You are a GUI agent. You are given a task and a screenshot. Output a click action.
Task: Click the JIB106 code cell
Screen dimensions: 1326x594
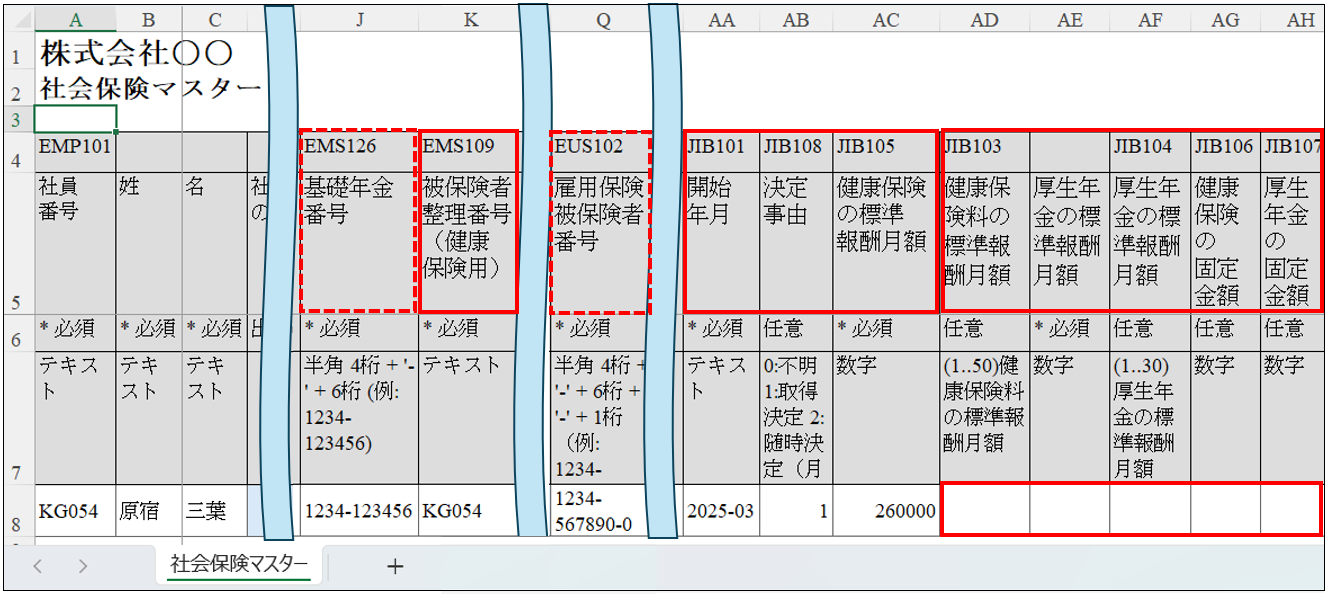tap(1223, 148)
